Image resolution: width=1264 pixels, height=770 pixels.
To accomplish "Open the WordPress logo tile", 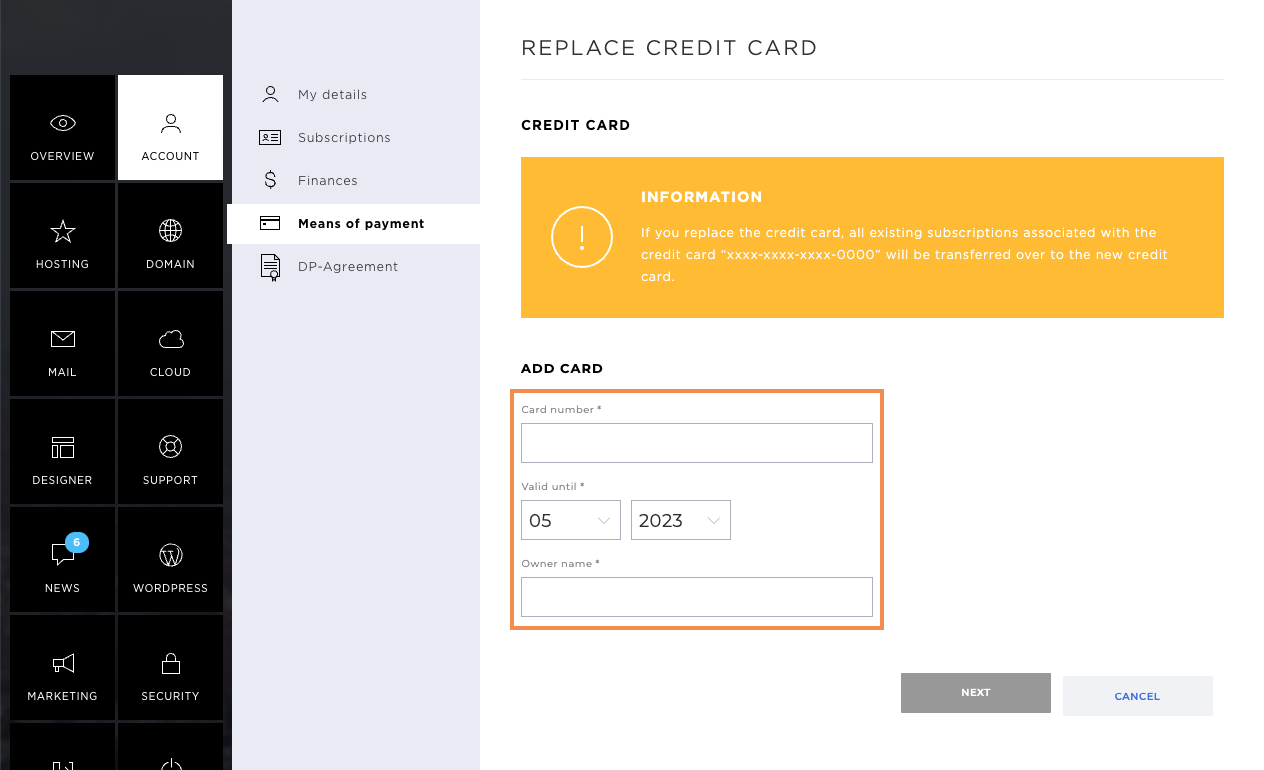I will [x=170, y=560].
